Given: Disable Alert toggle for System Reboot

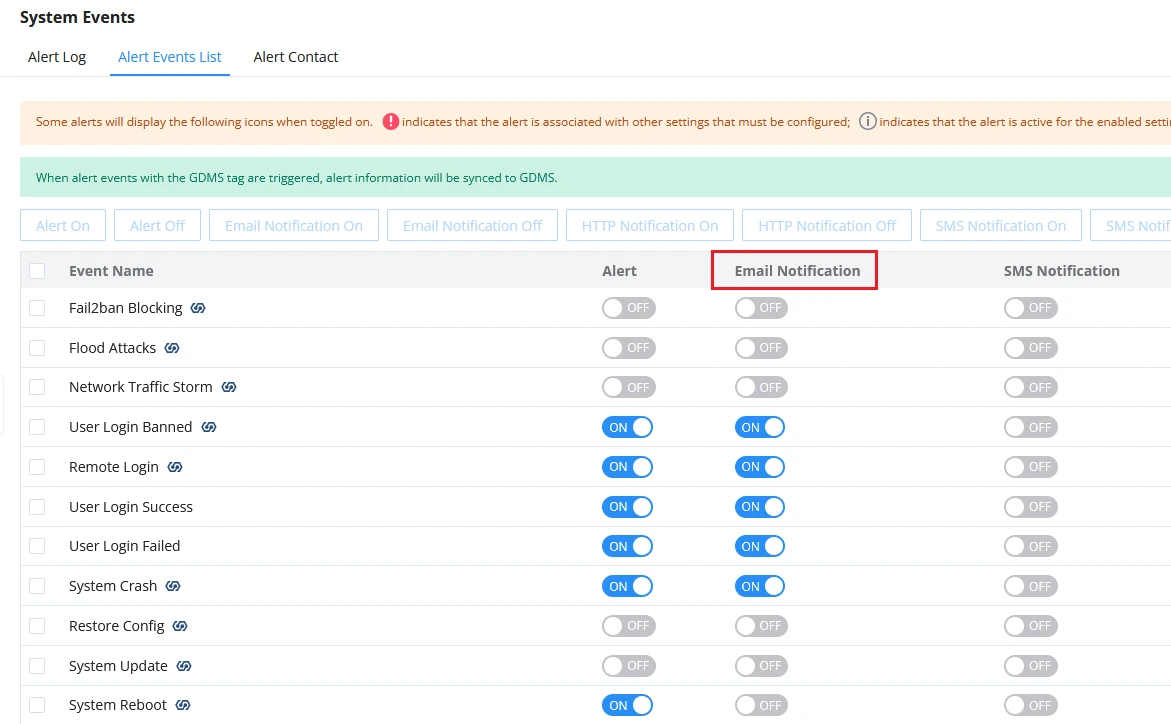Looking at the screenshot, I should (x=627, y=705).
